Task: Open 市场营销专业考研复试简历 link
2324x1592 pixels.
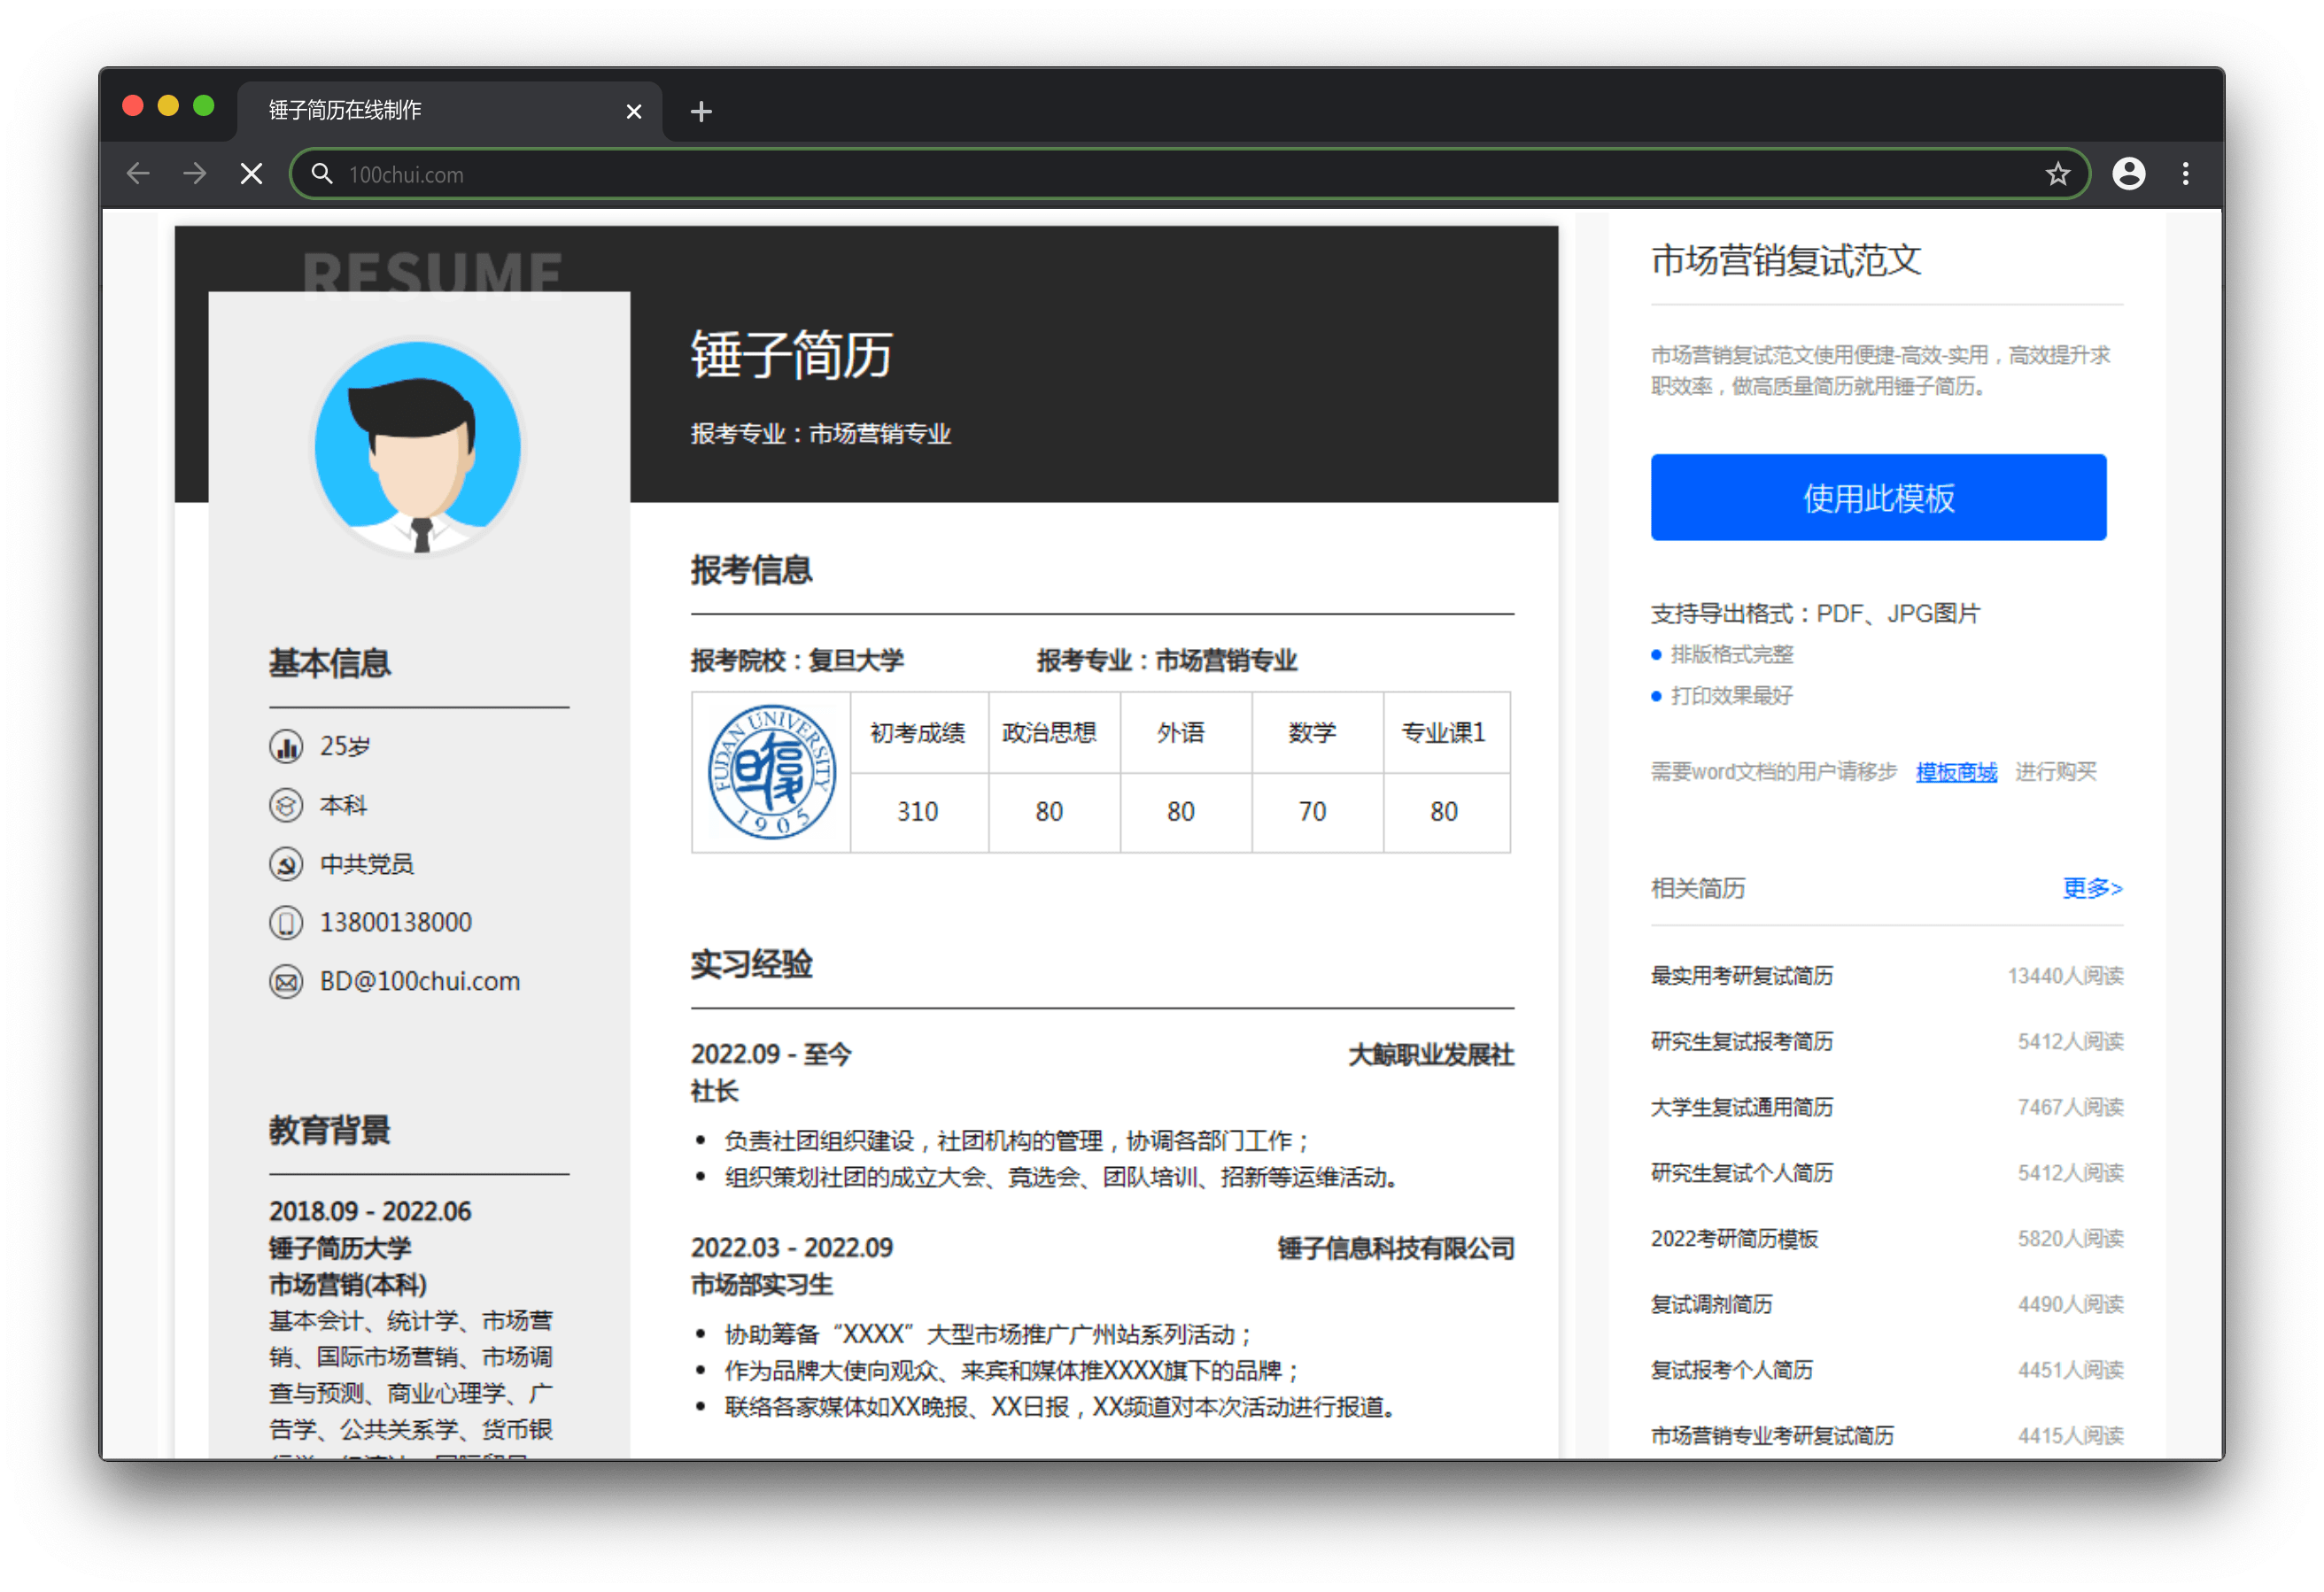Action: tap(1772, 1436)
